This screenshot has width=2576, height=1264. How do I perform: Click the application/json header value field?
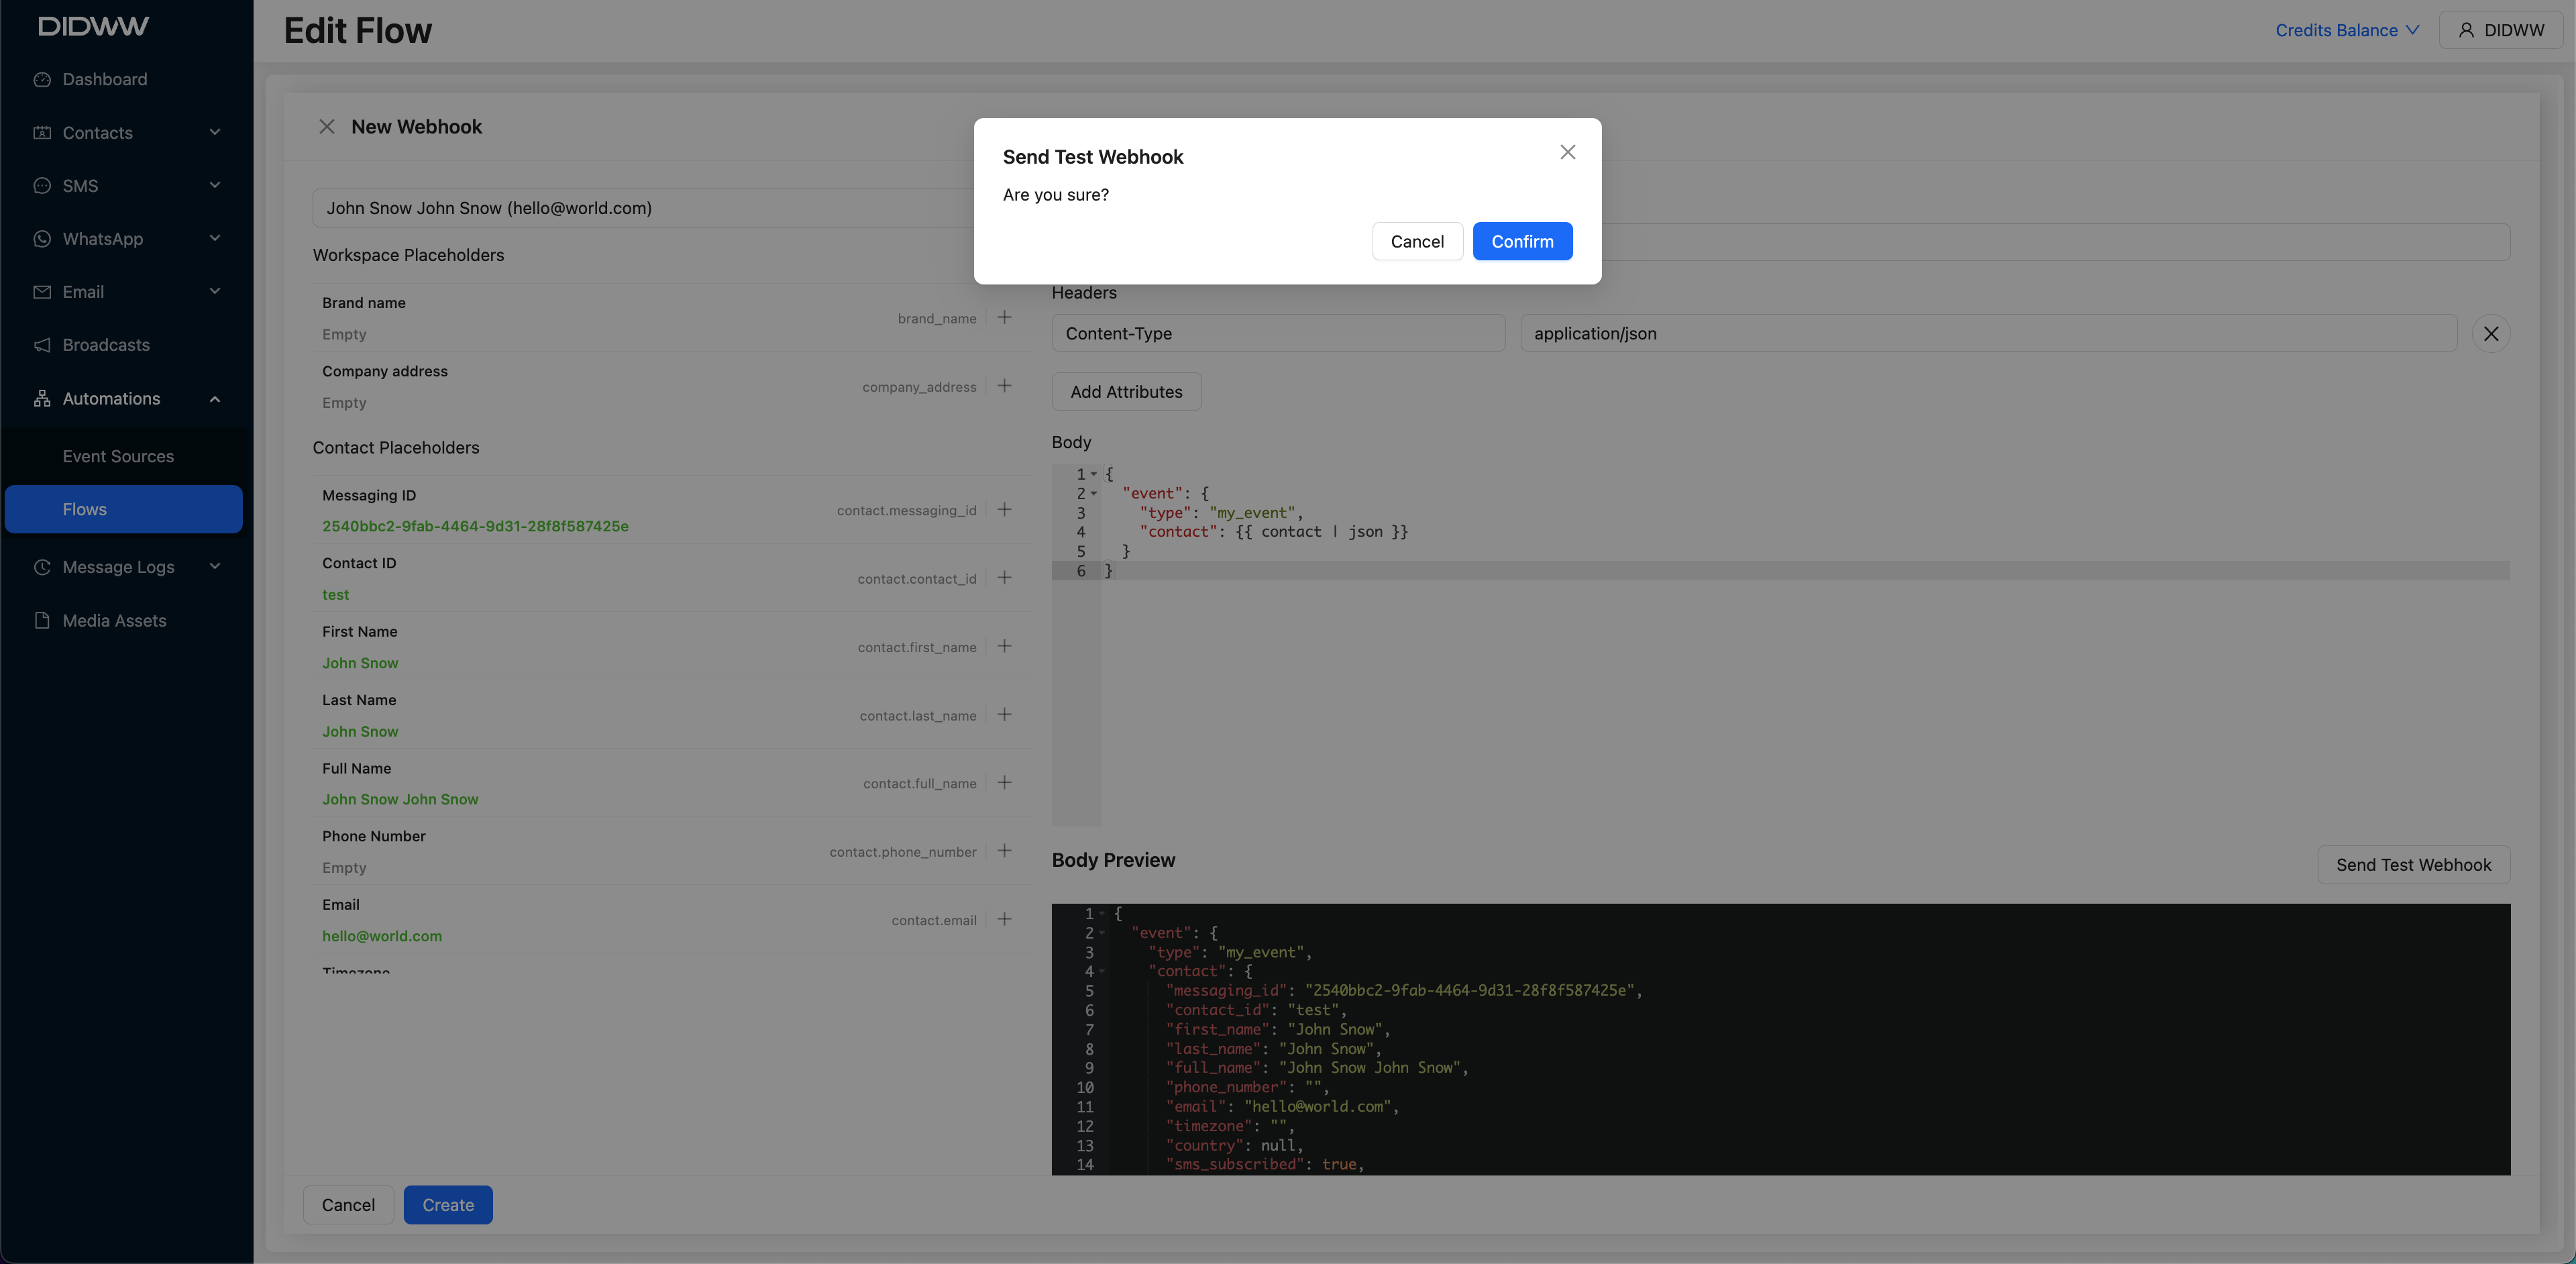tap(1987, 334)
